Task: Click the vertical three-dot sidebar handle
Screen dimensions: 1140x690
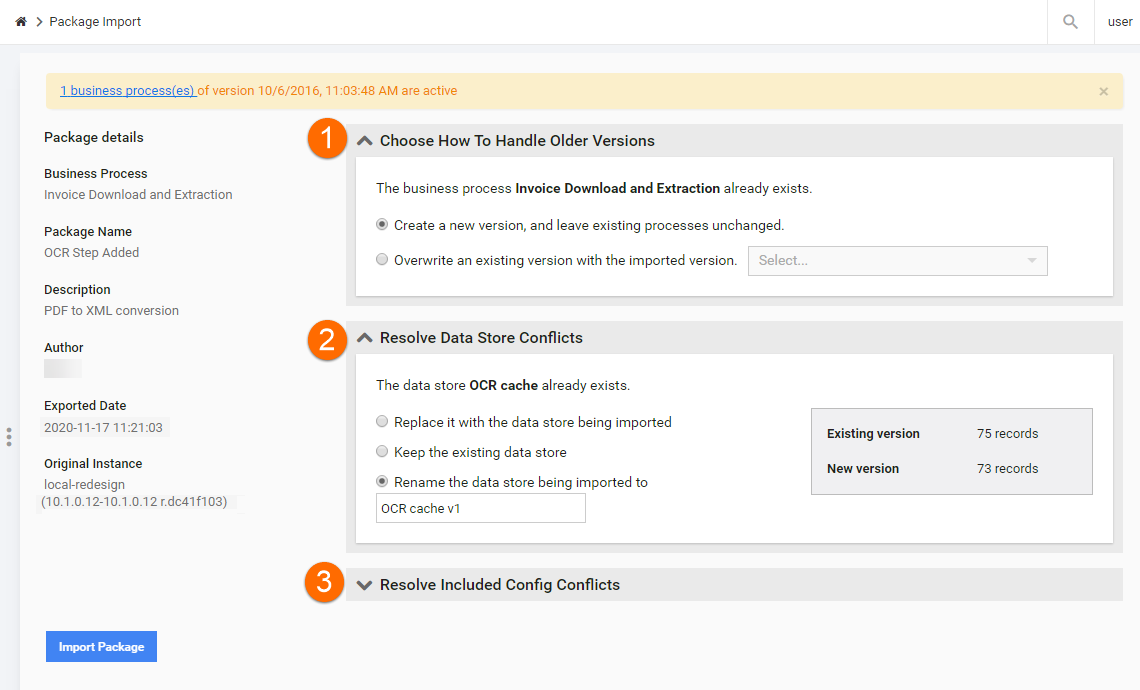Action: pos(9,437)
